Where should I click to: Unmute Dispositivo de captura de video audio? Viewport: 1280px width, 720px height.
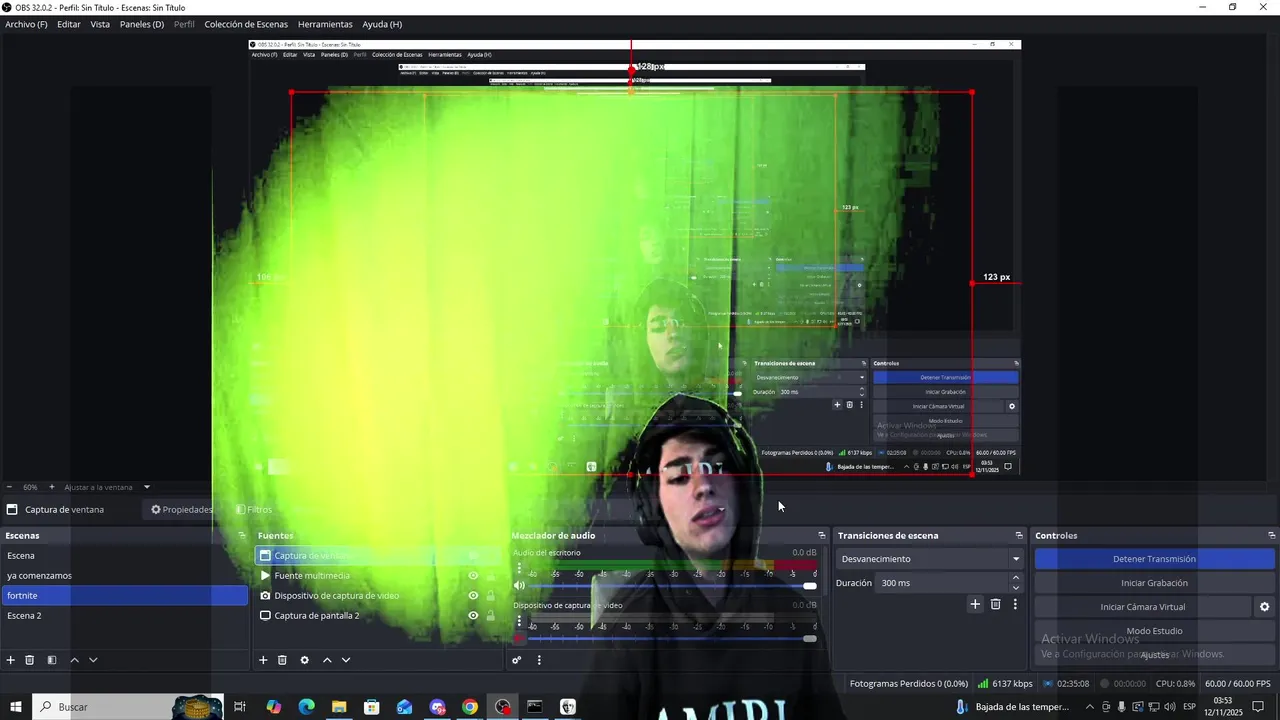[x=519, y=638]
